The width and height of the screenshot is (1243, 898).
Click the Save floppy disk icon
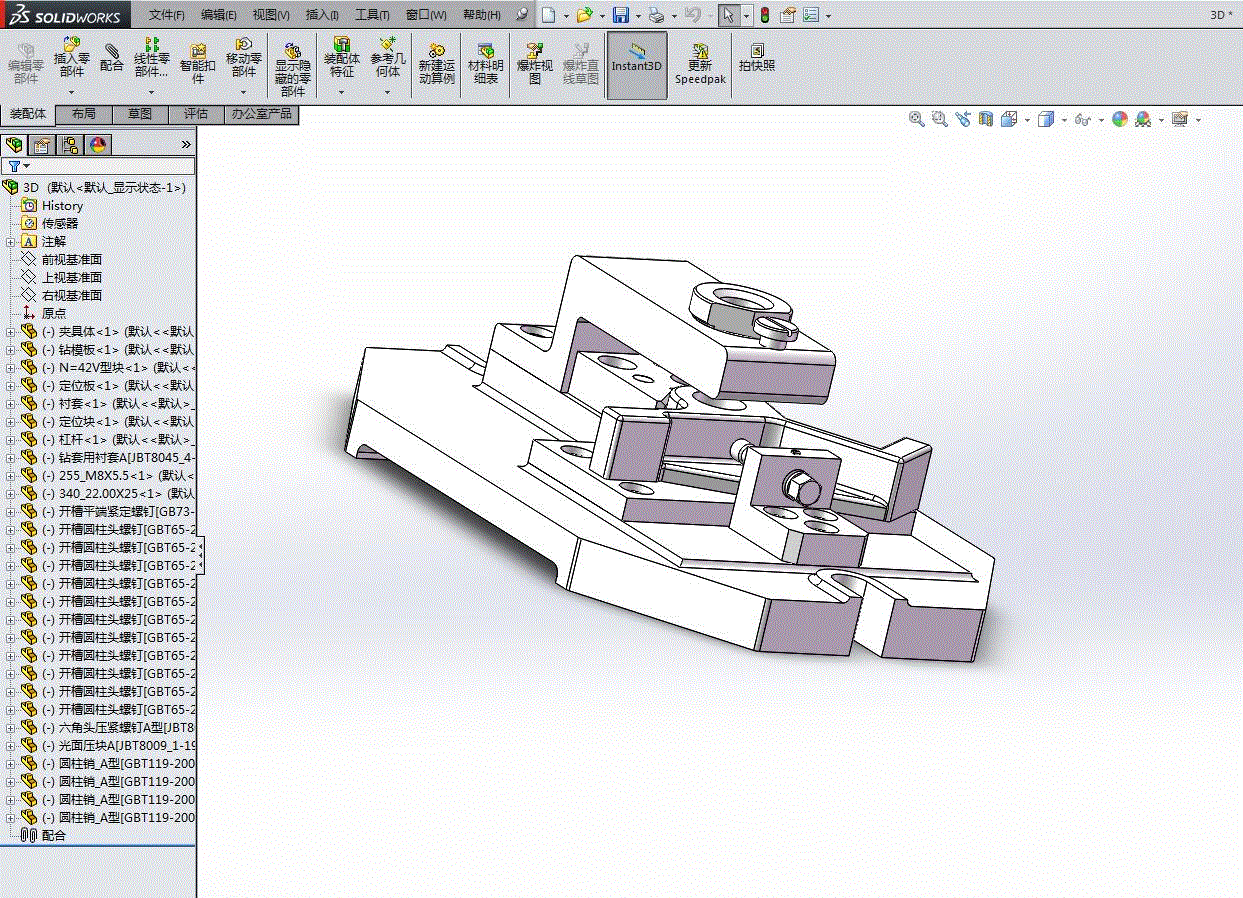point(621,15)
